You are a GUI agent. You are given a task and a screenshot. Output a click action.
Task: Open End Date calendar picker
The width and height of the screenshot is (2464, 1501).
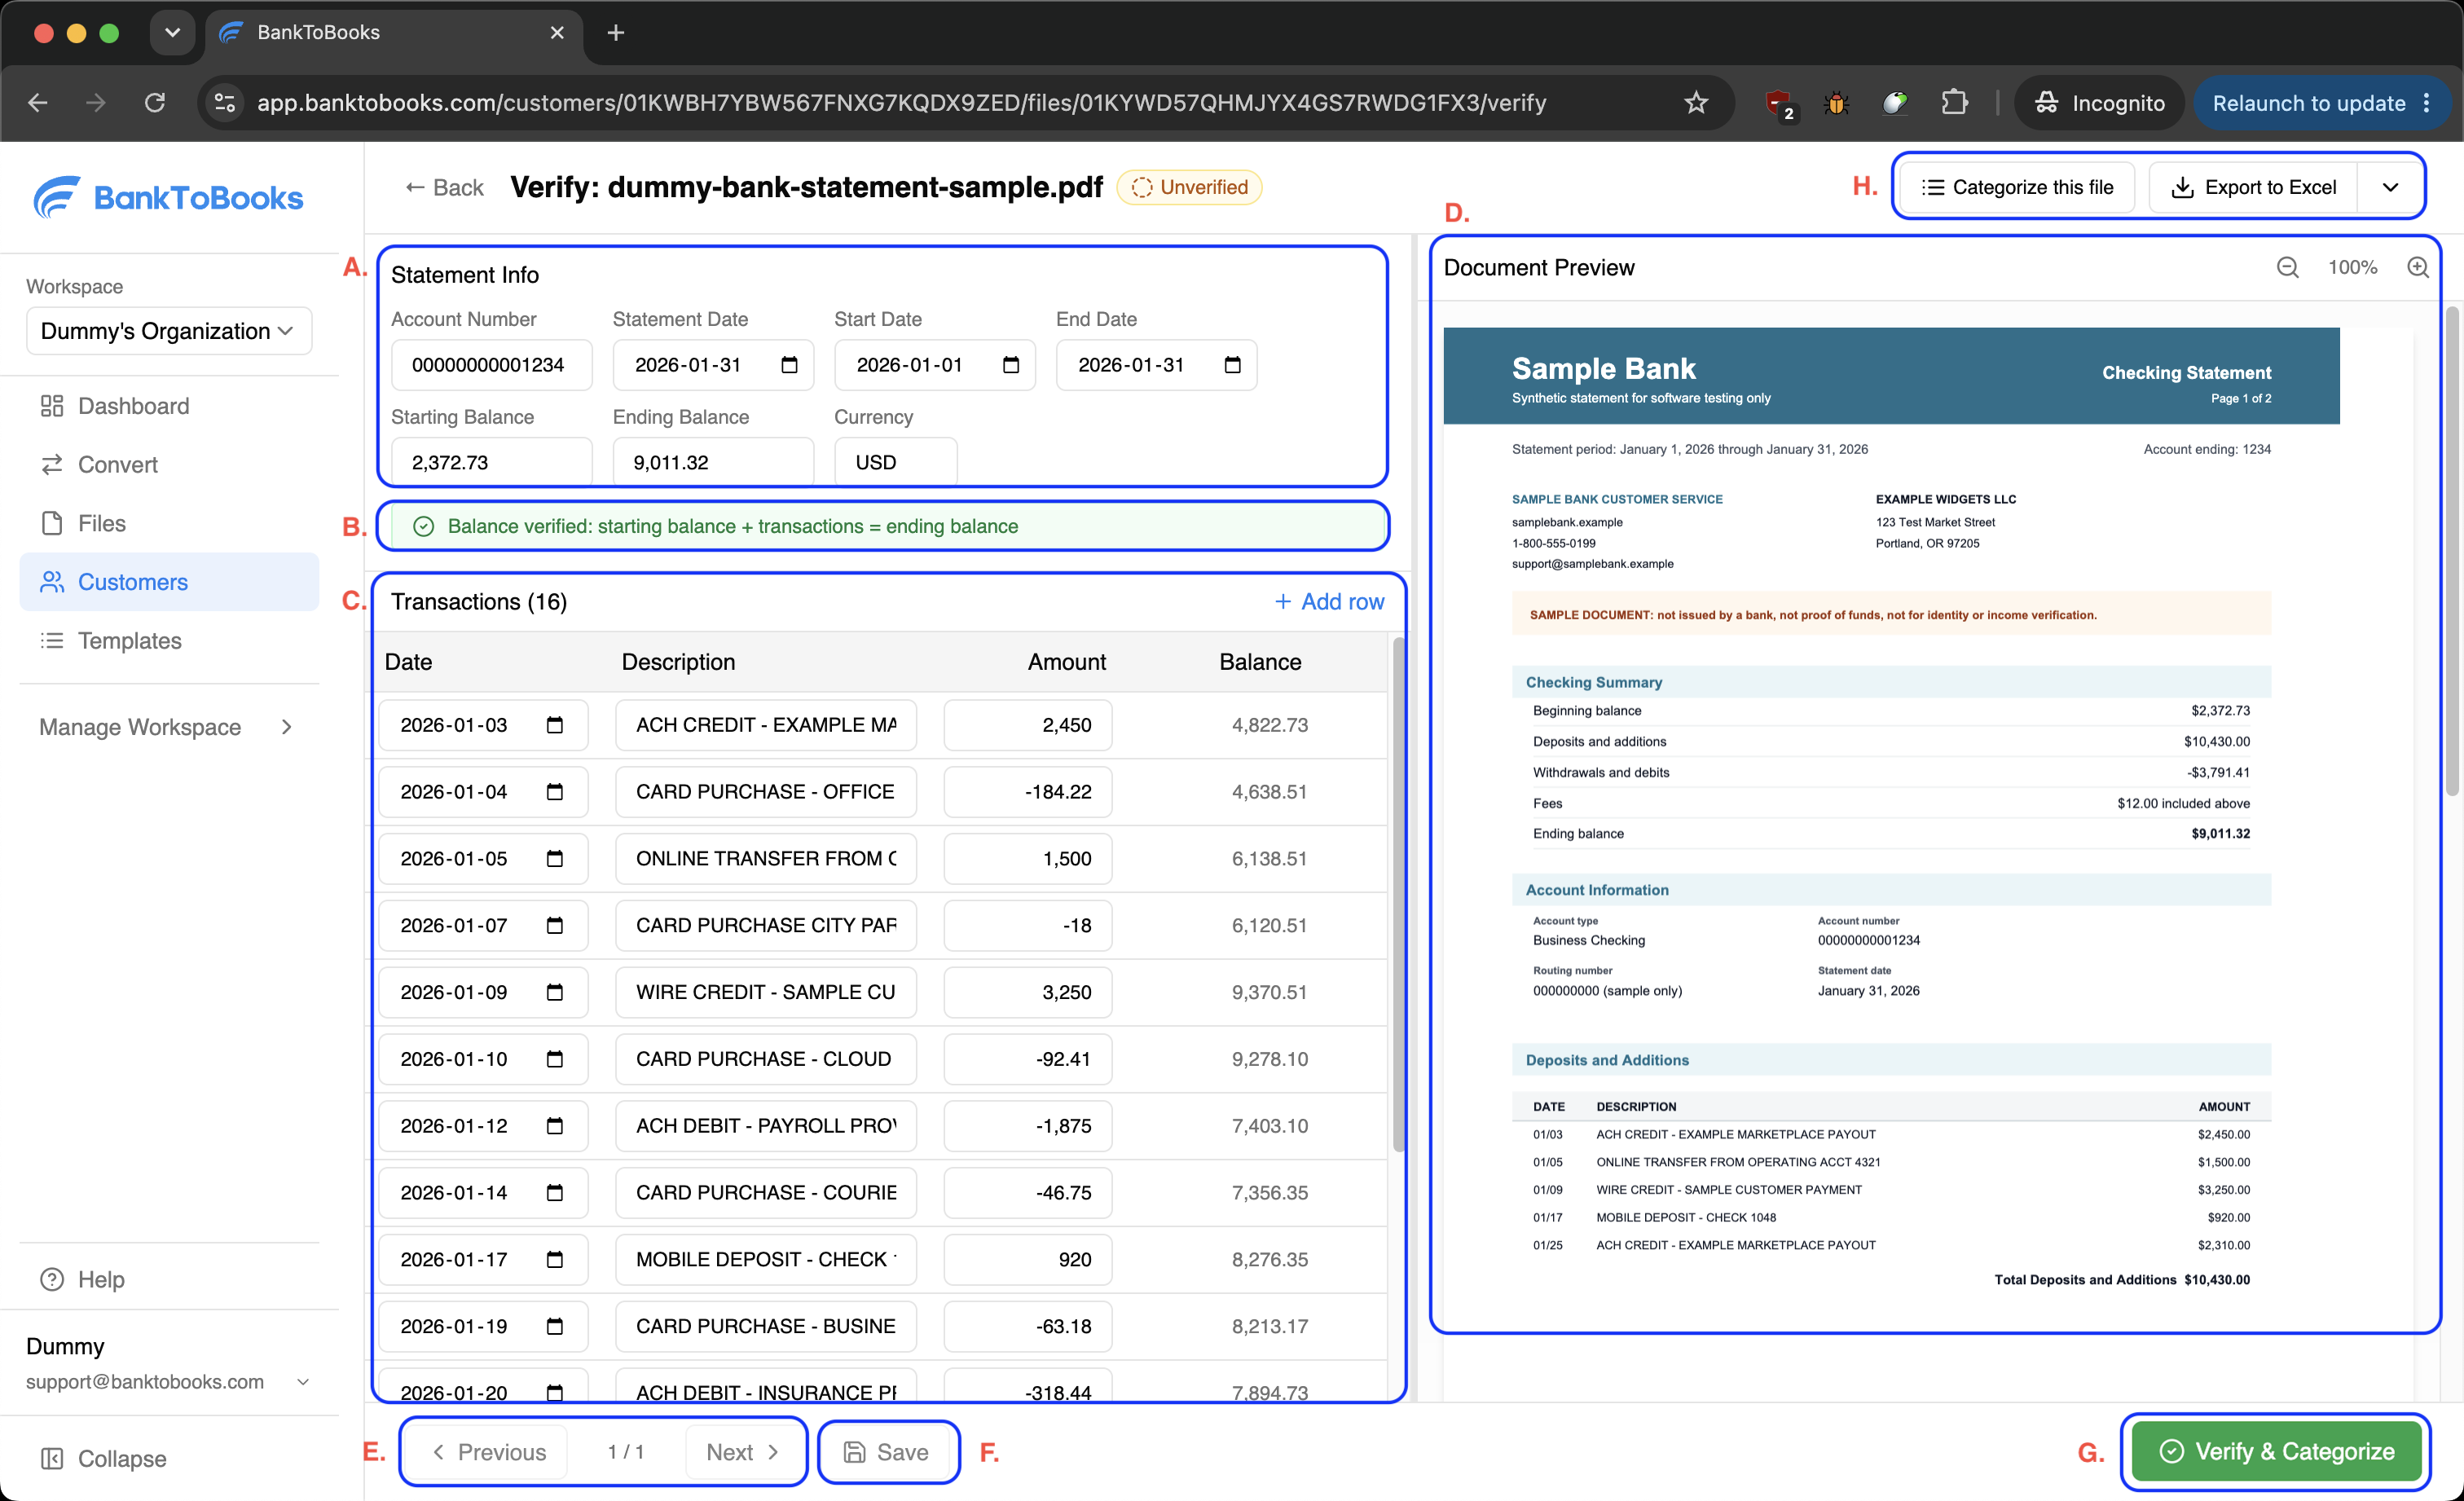coord(1233,365)
